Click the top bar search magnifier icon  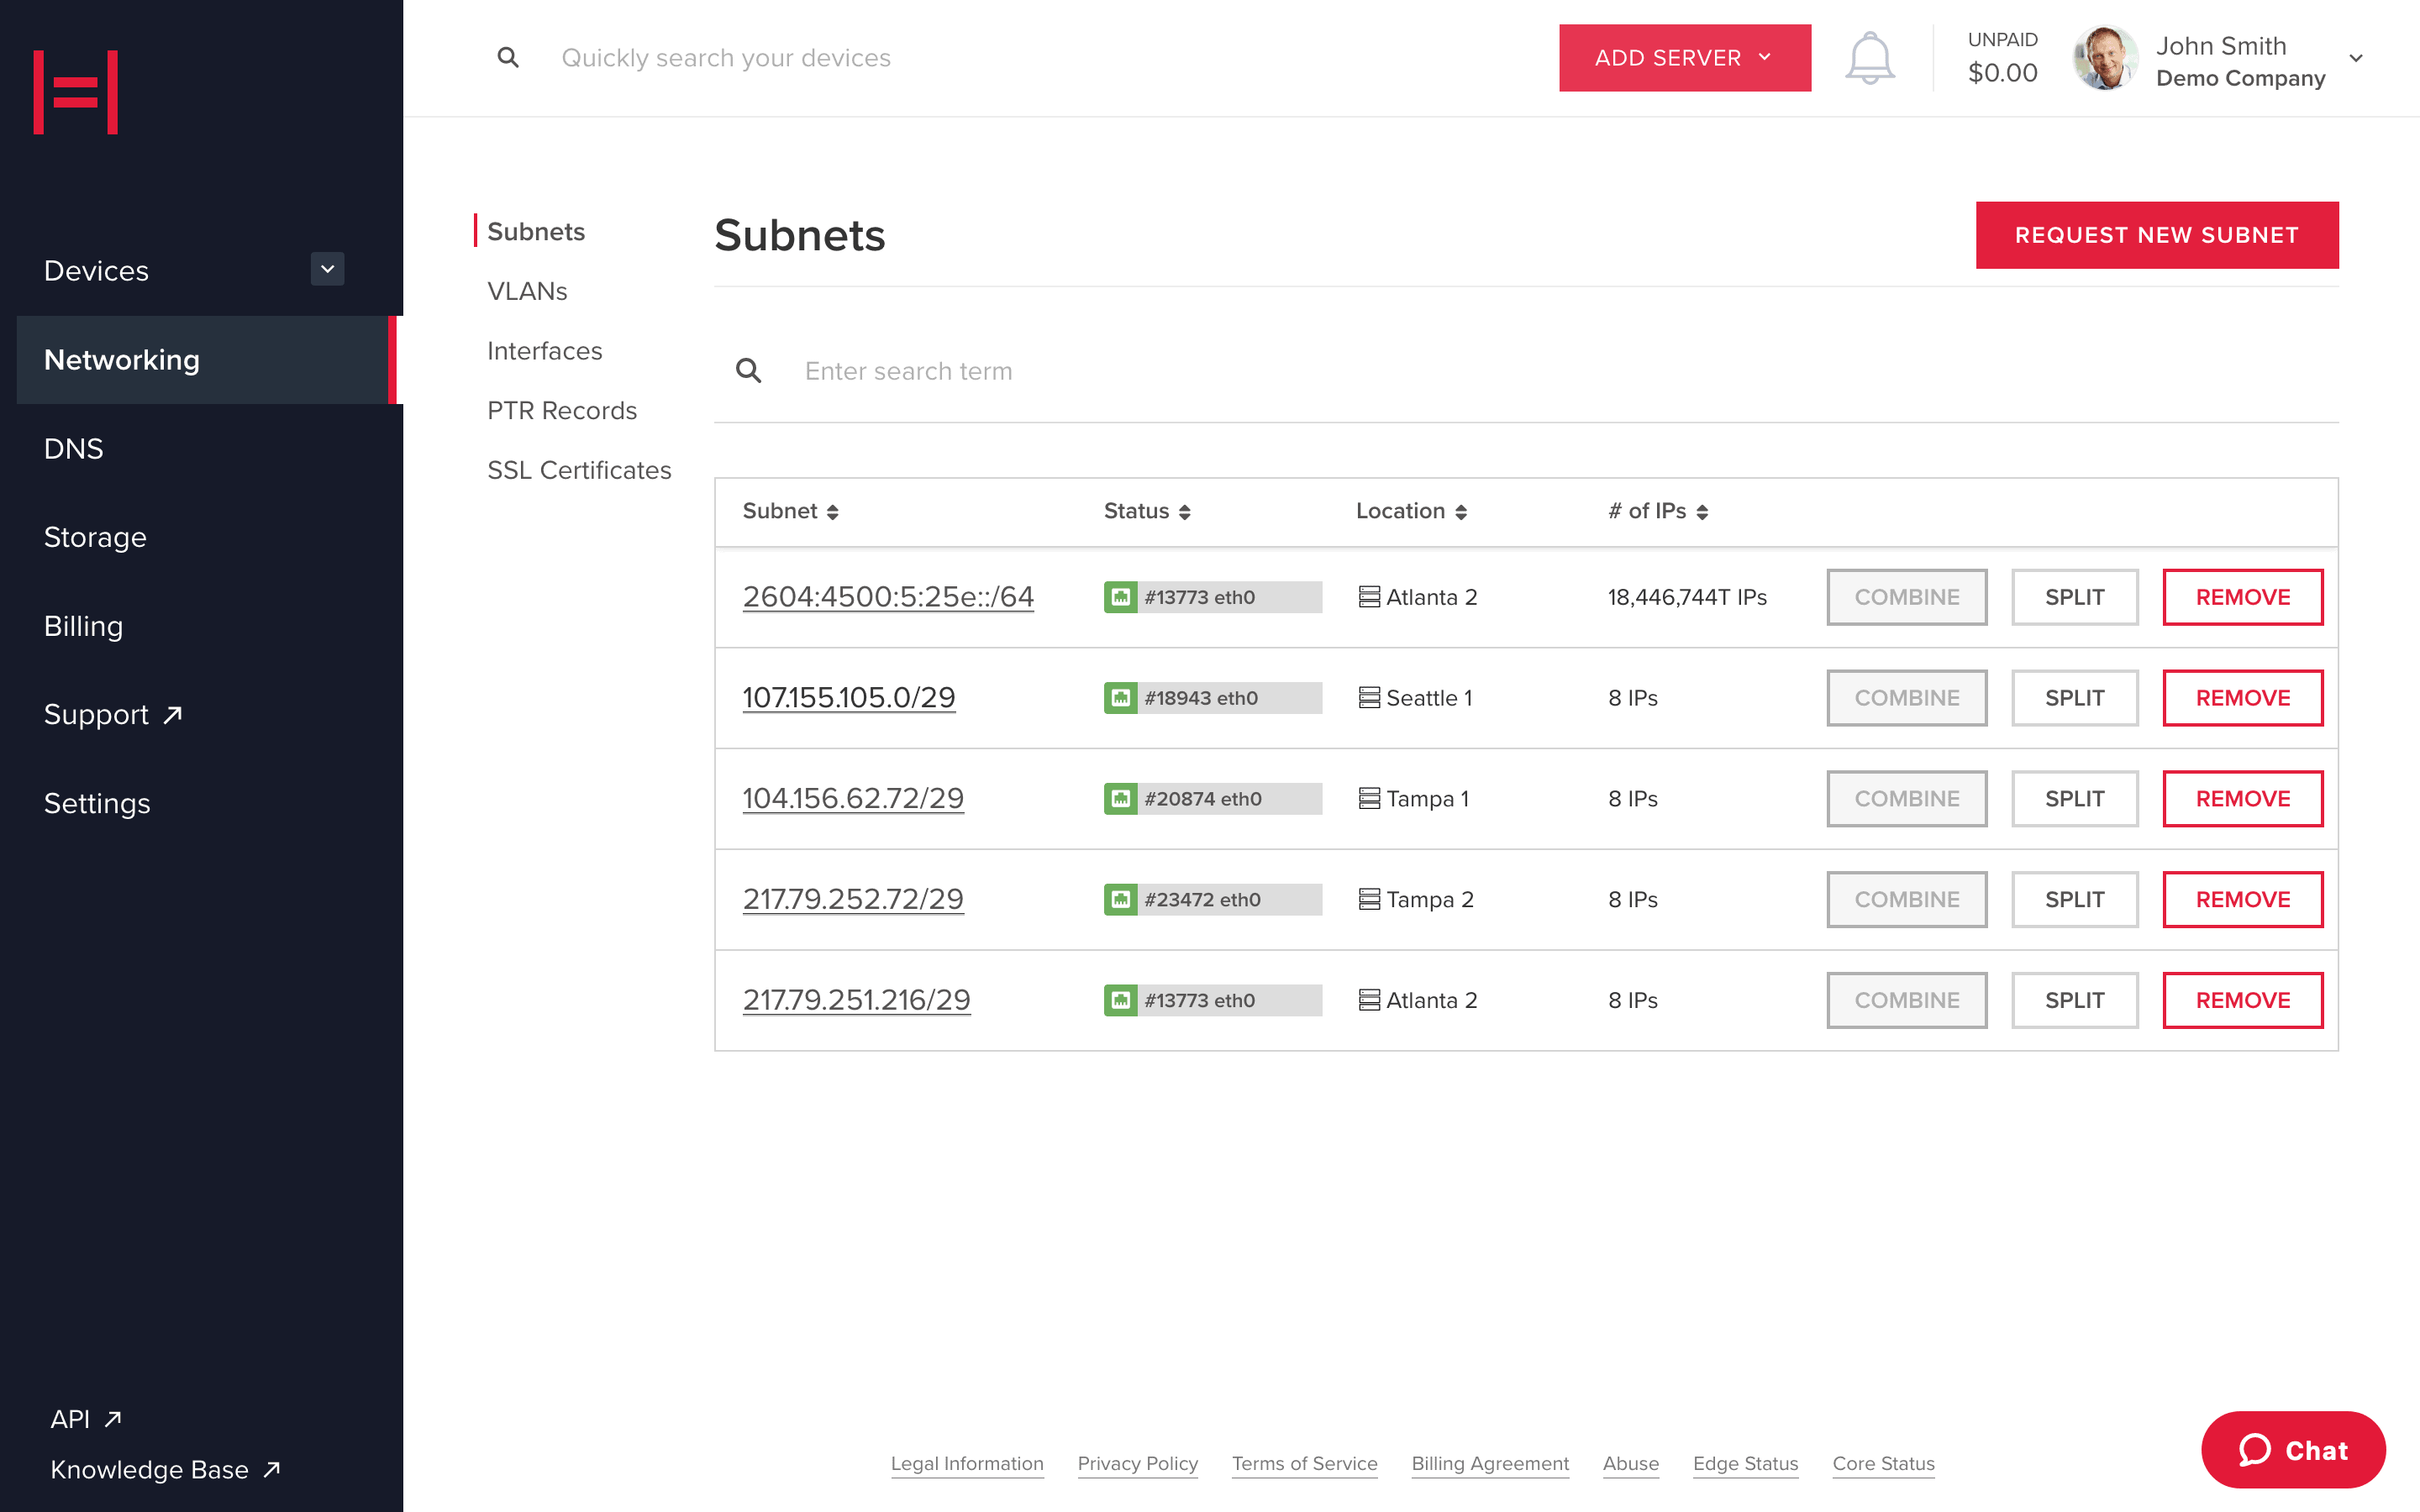click(508, 58)
